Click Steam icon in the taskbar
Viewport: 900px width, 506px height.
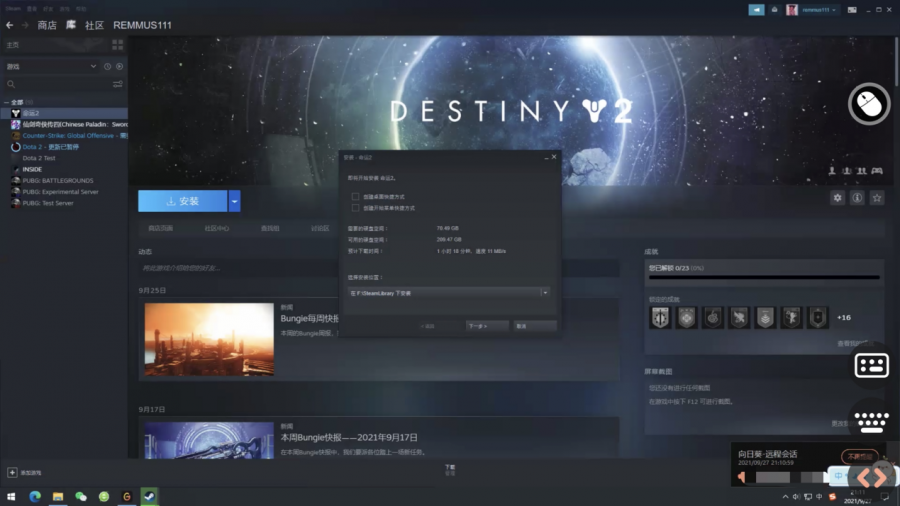point(149,496)
